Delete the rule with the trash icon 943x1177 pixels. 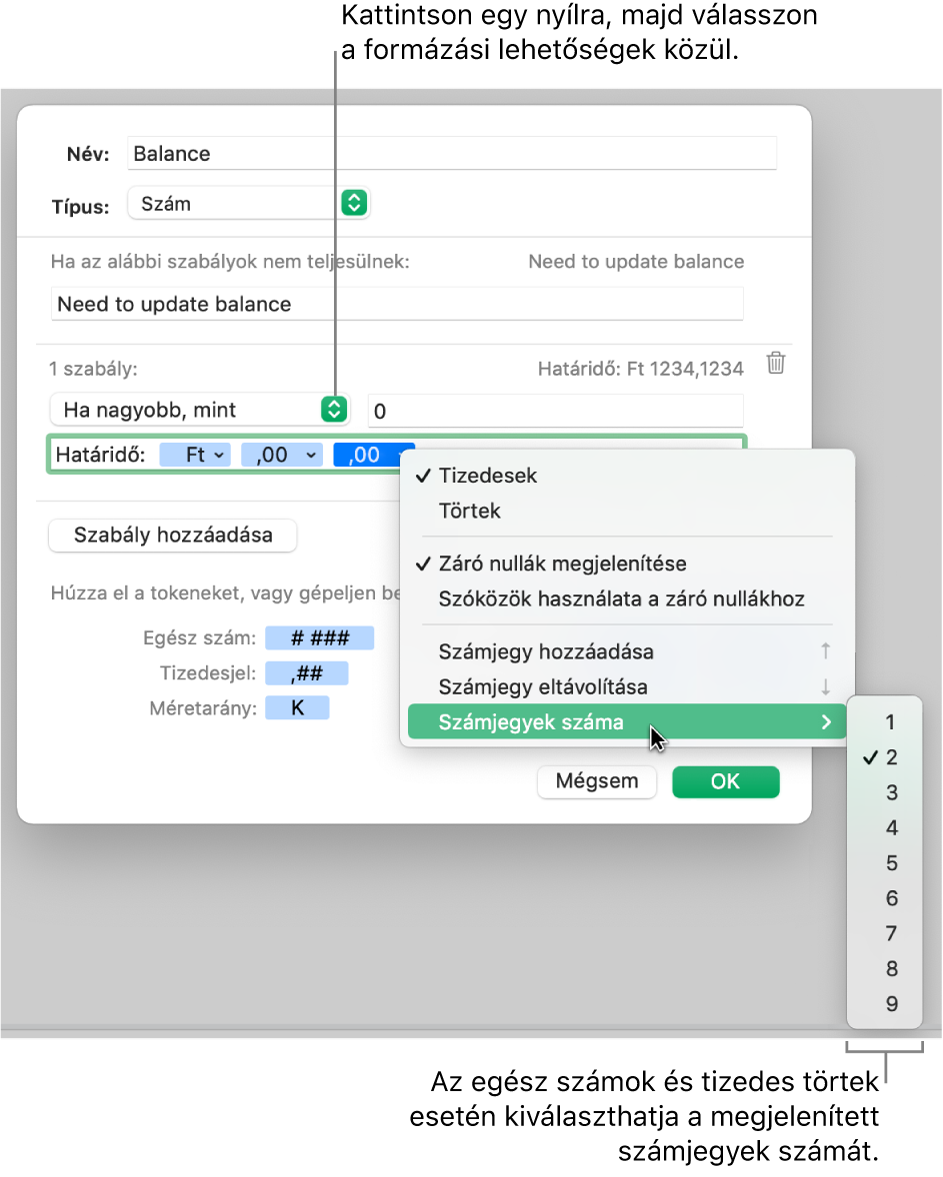point(776,363)
